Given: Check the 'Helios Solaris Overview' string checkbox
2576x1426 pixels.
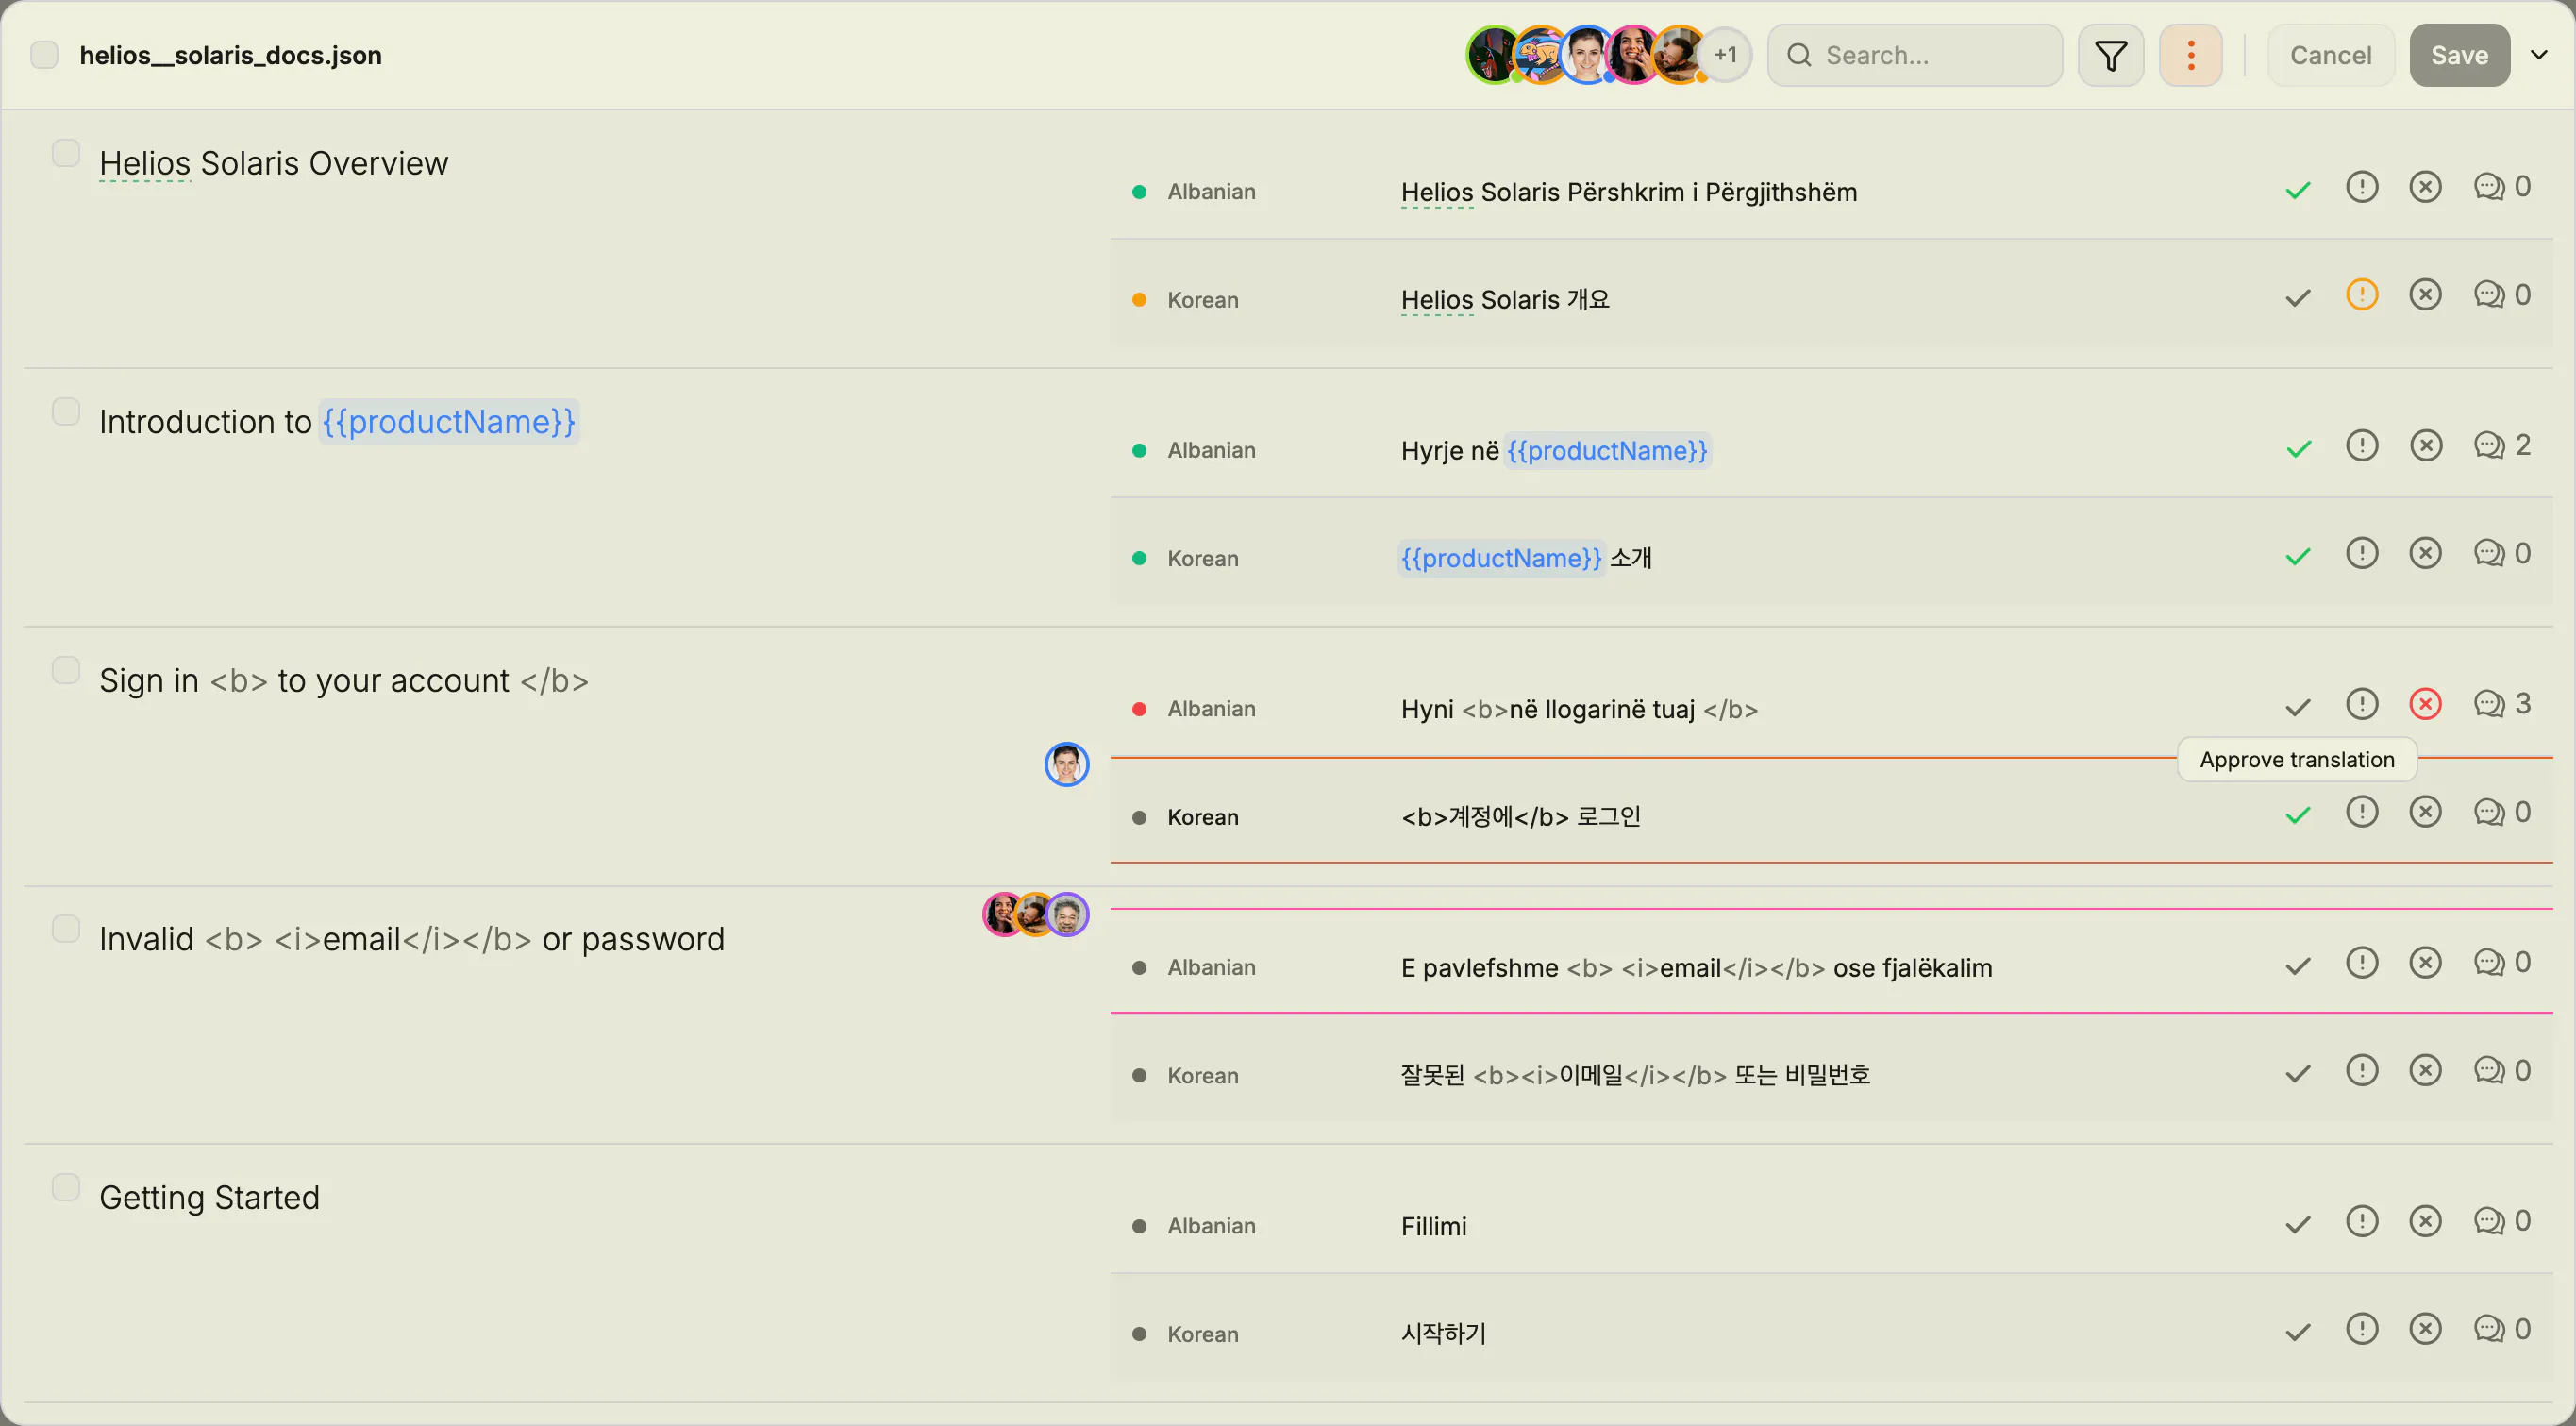Looking at the screenshot, I should click(66, 153).
